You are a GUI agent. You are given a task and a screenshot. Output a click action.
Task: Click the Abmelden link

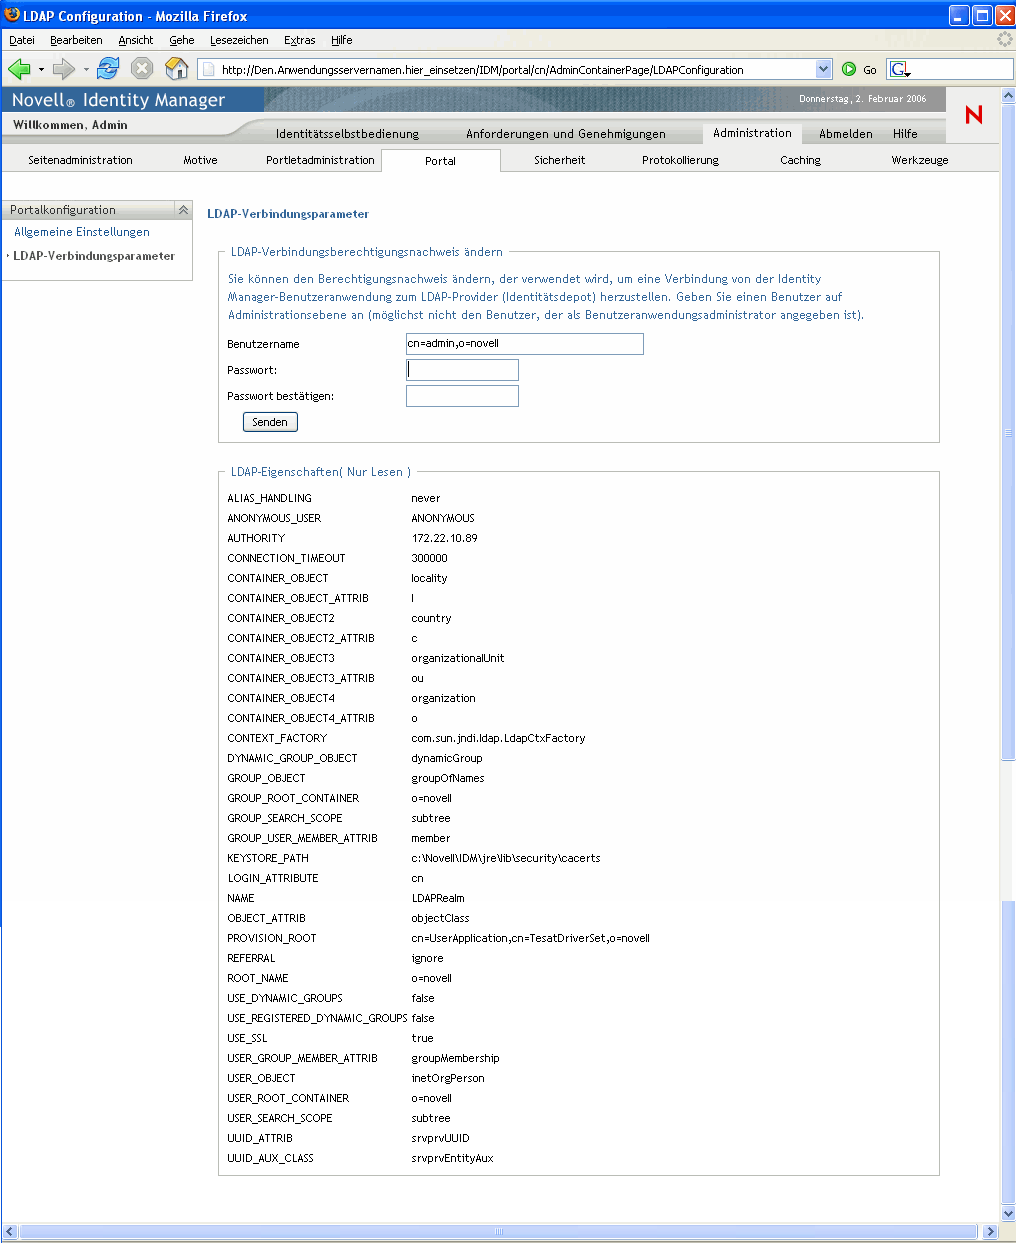846,134
